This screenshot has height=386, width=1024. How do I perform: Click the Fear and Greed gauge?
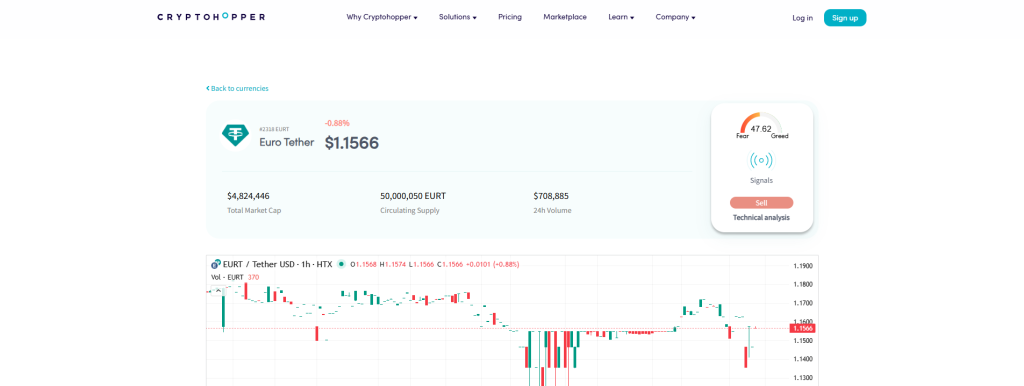pyautogui.click(x=761, y=126)
